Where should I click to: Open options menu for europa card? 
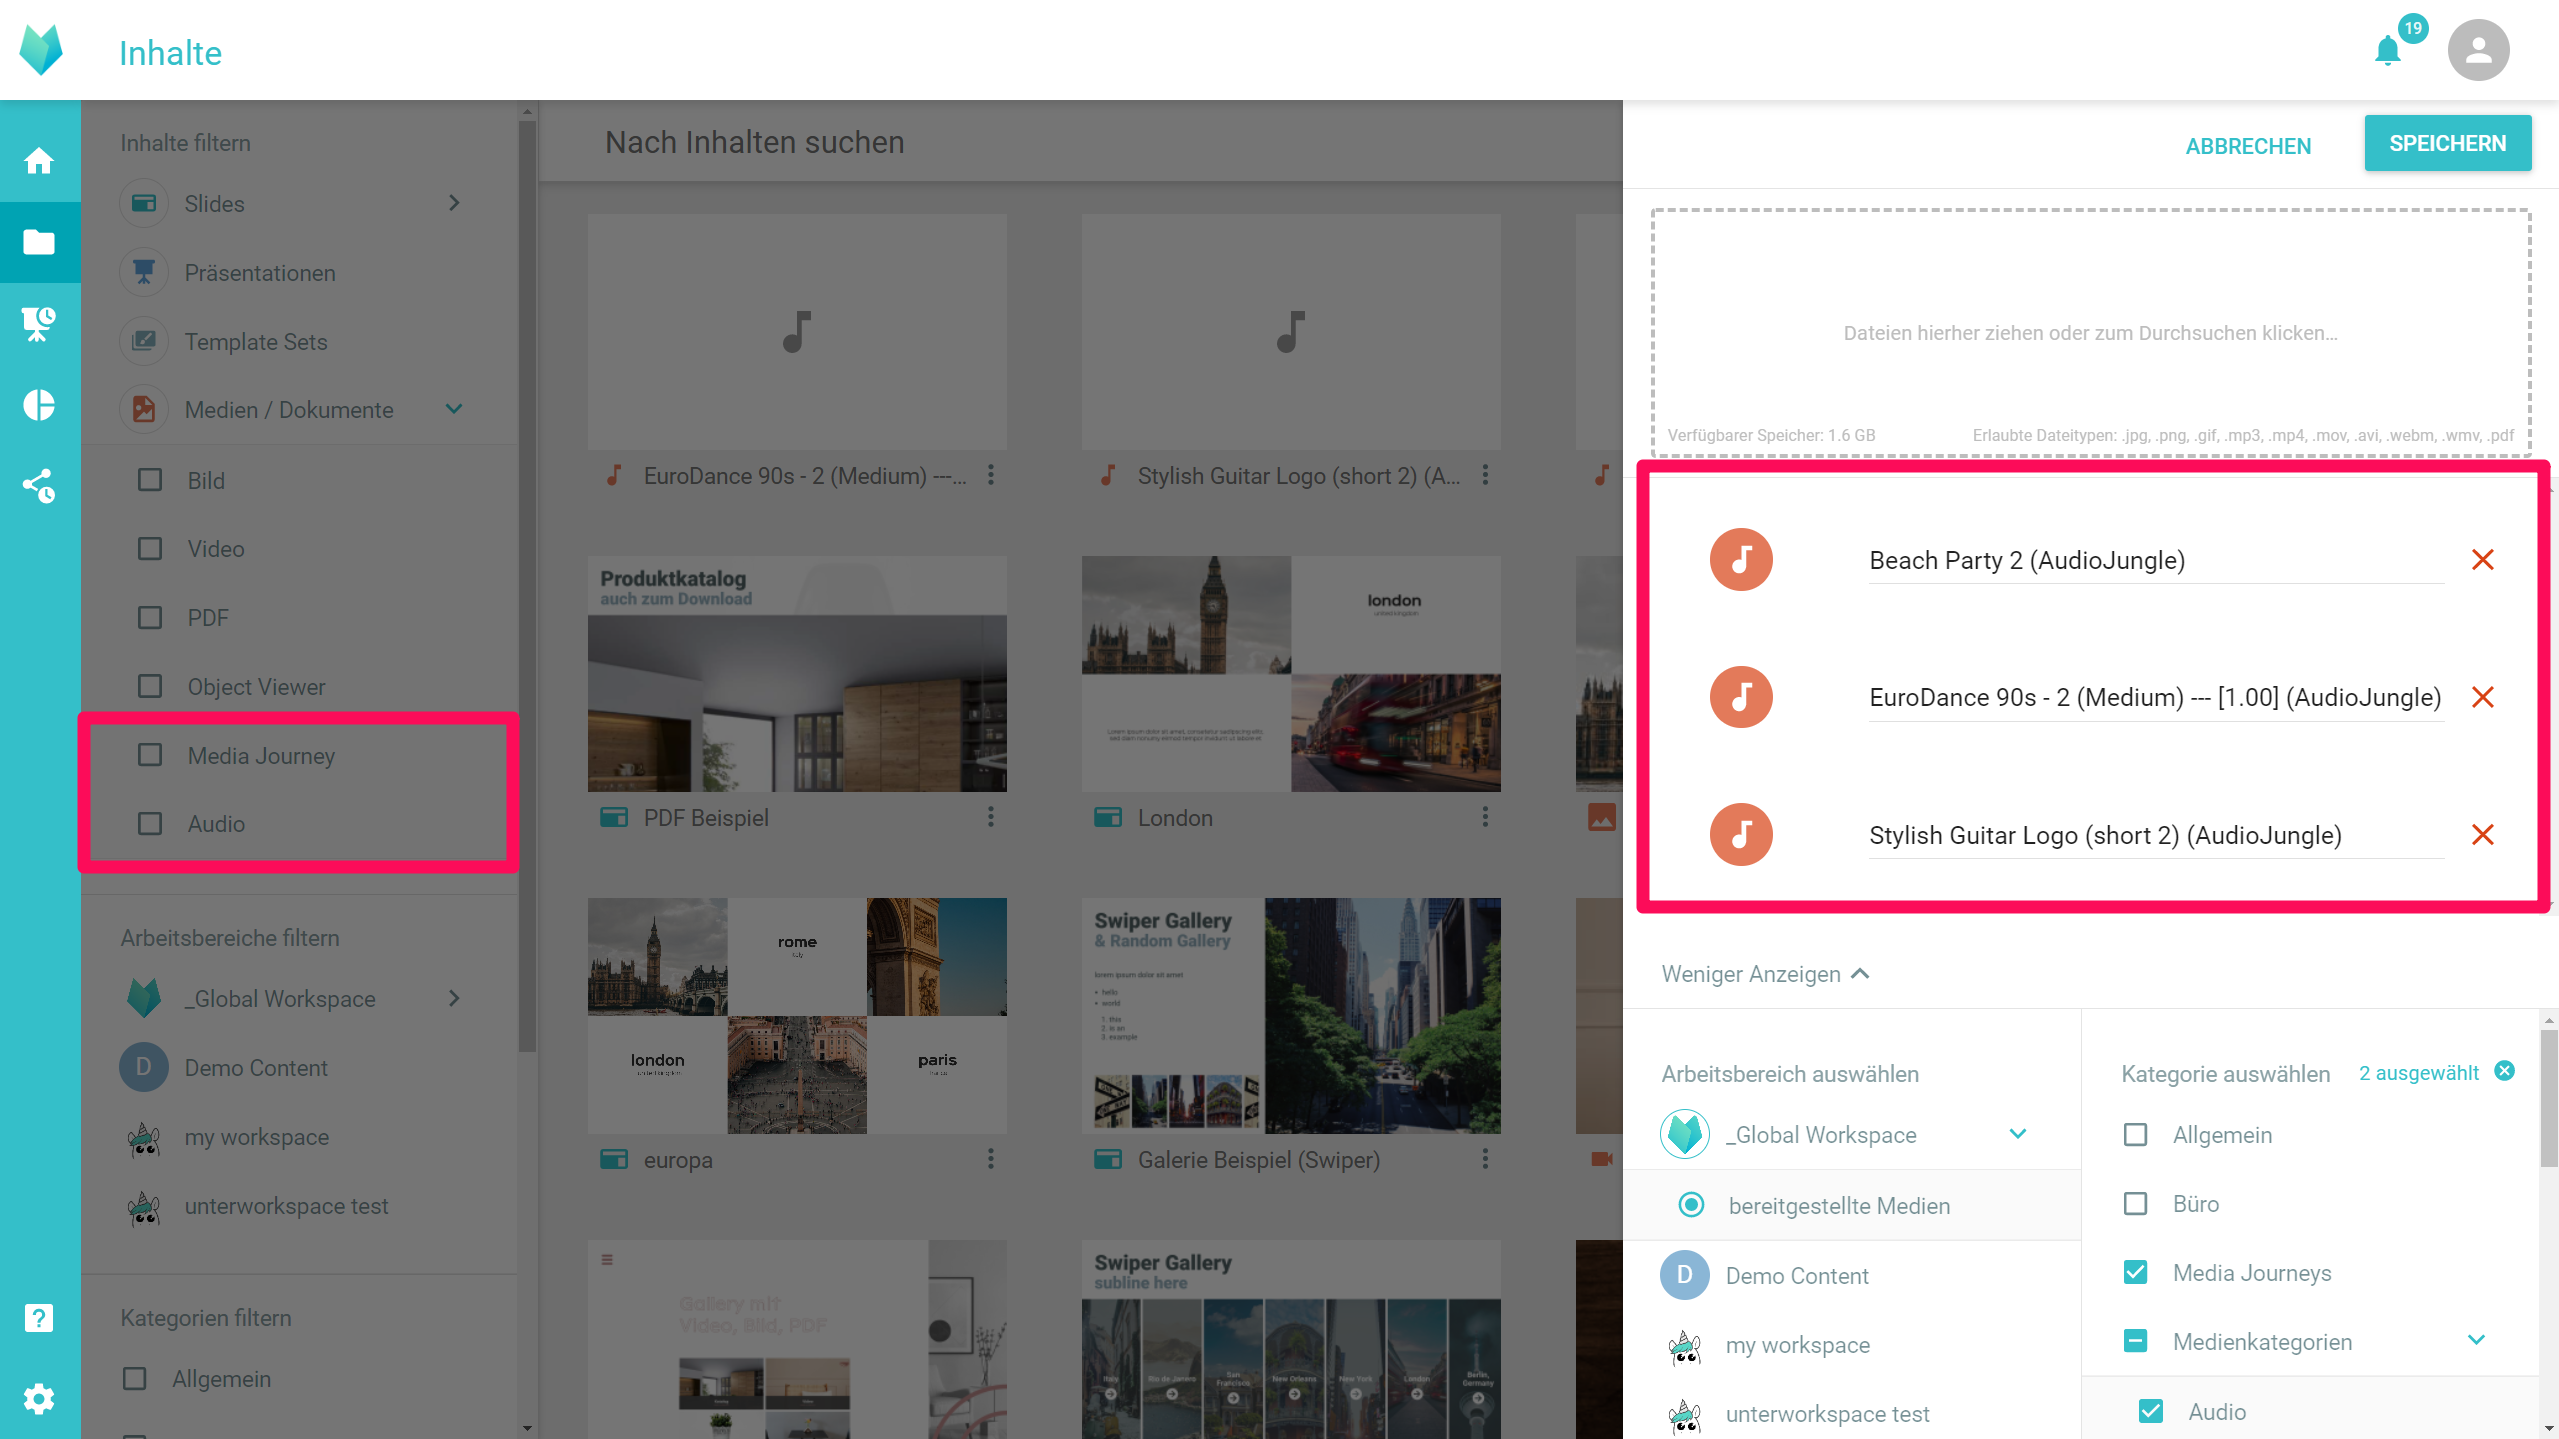[991, 1159]
